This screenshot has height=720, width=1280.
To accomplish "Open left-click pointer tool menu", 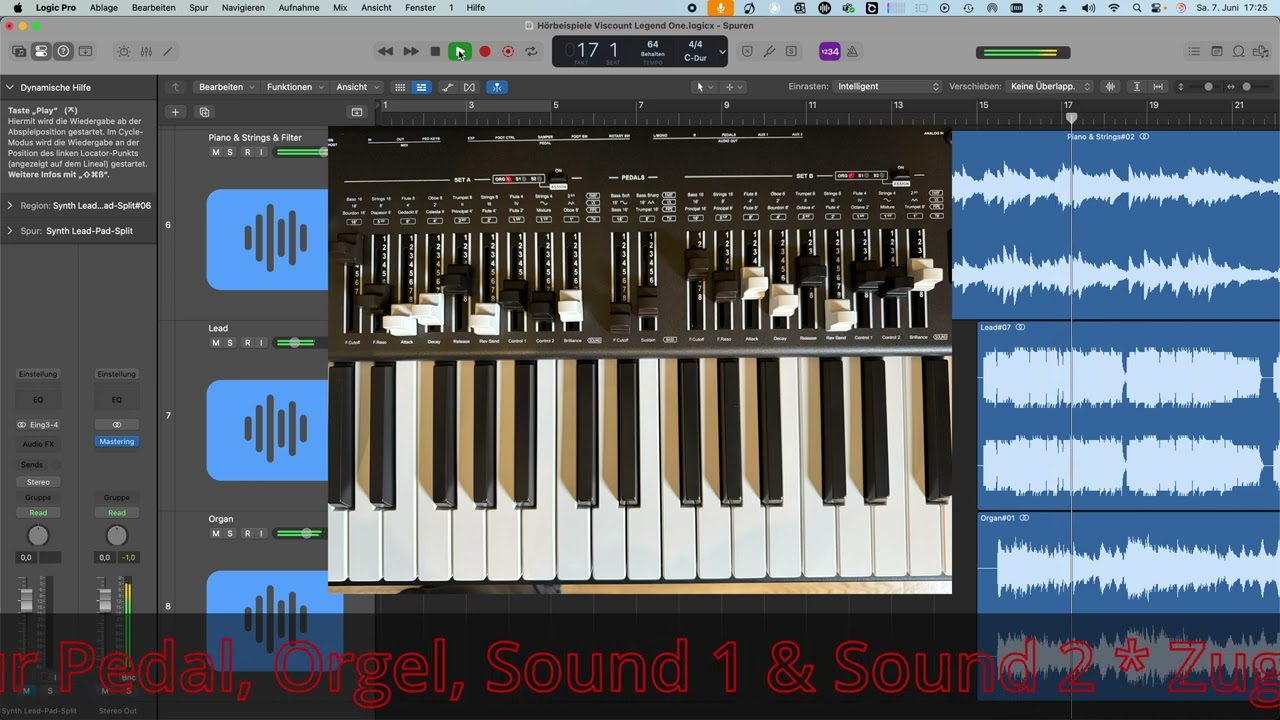I will click(703, 87).
